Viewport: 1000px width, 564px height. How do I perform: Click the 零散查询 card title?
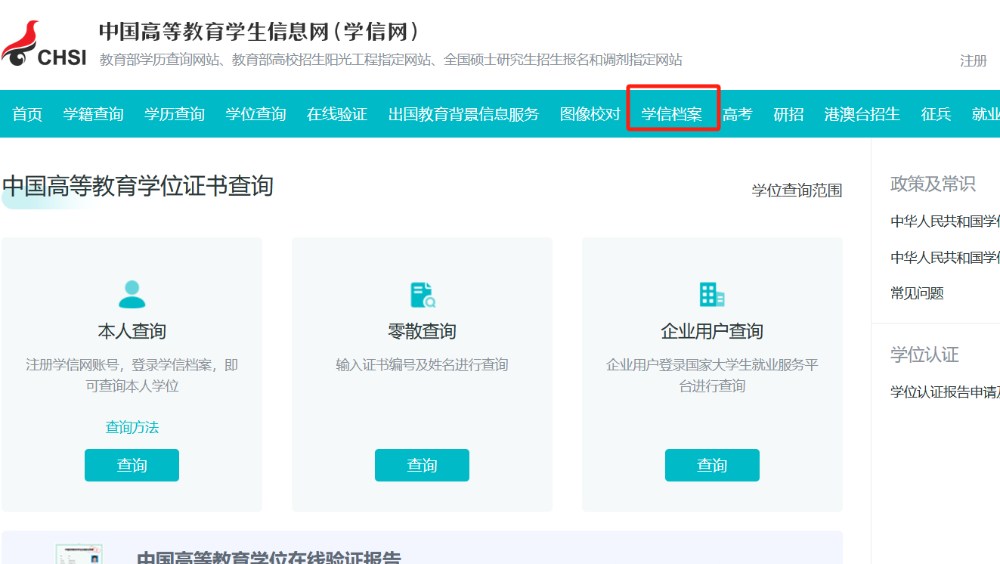(x=422, y=331)
